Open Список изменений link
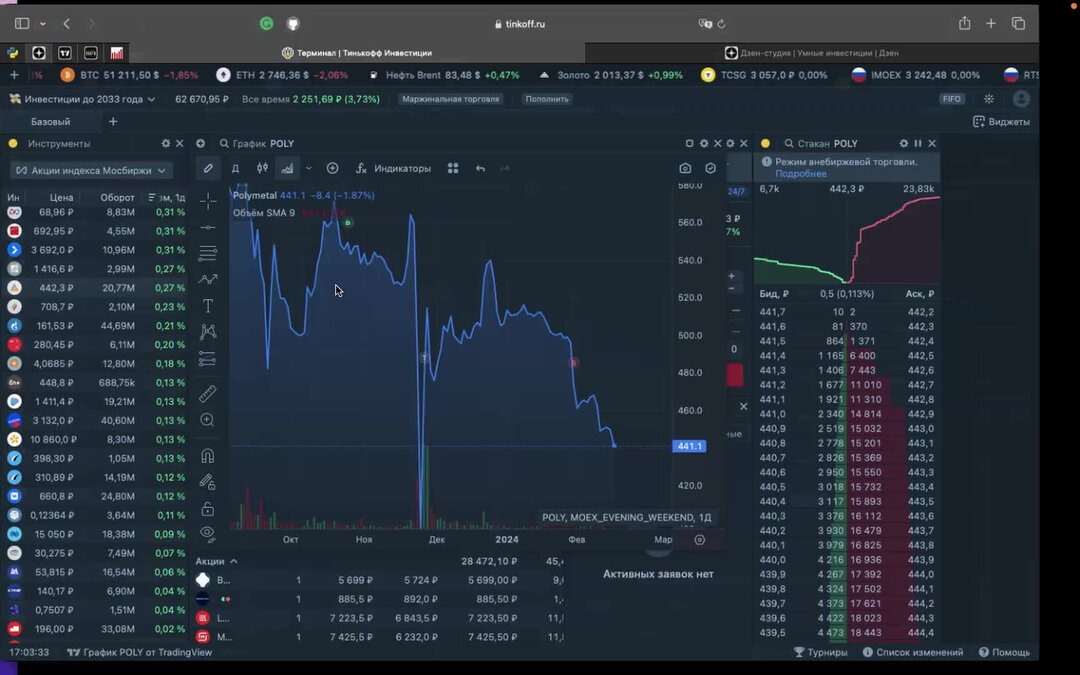The height and width of the screenshot is (675, 1080). (912, 652)
